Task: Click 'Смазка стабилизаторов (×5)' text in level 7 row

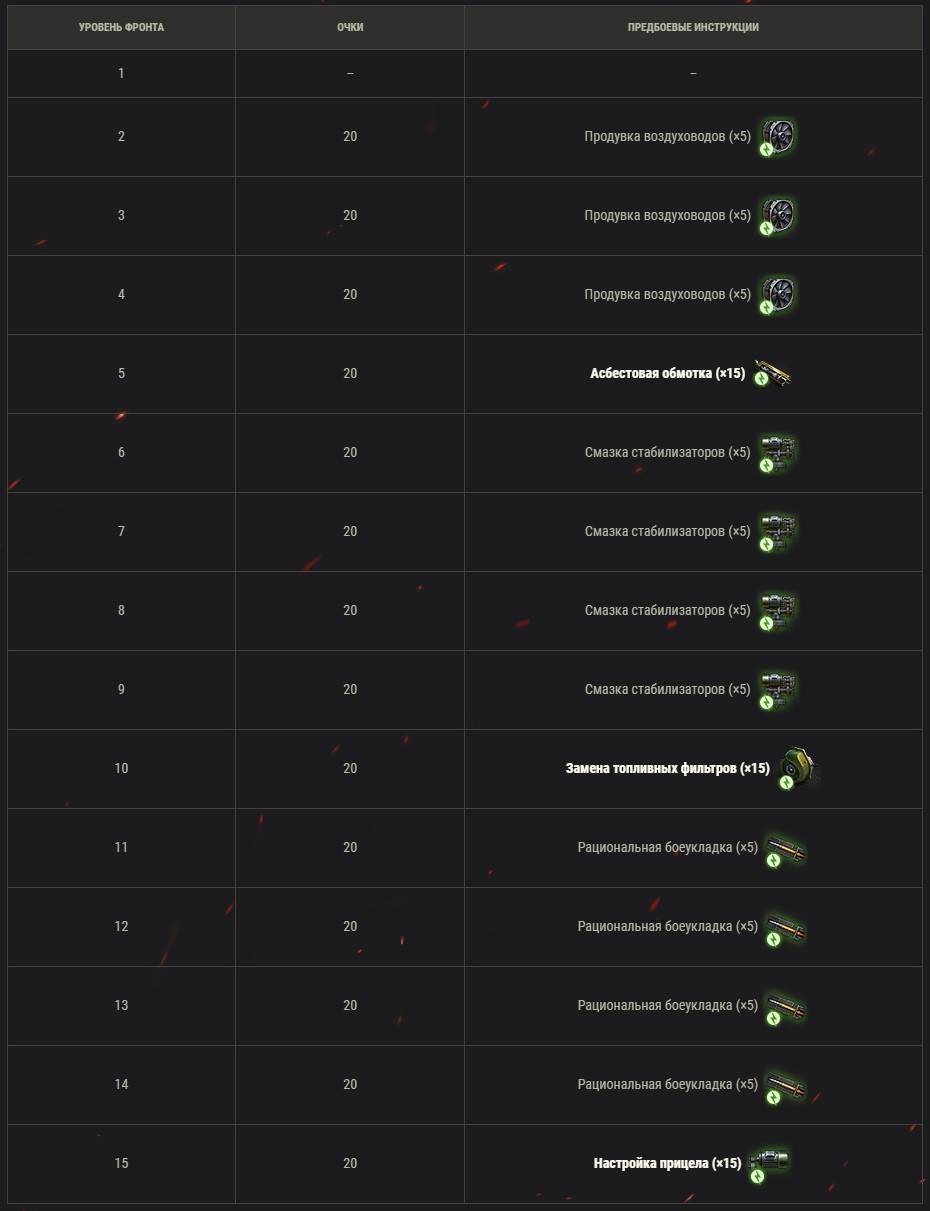Action: [667, 531]
